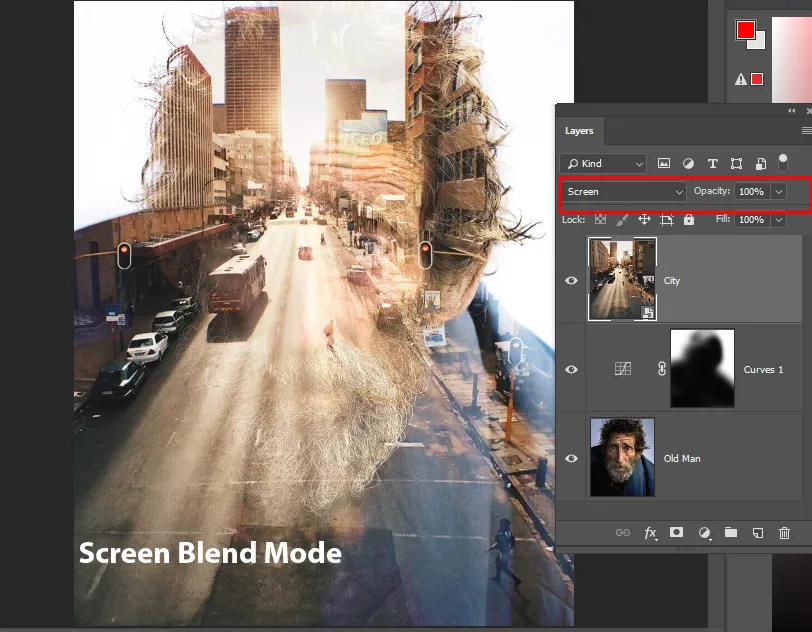The width and height of the screenshot is (812, 632).
Task: Switch to the Layers tab
Action: [x=579, y=131]
